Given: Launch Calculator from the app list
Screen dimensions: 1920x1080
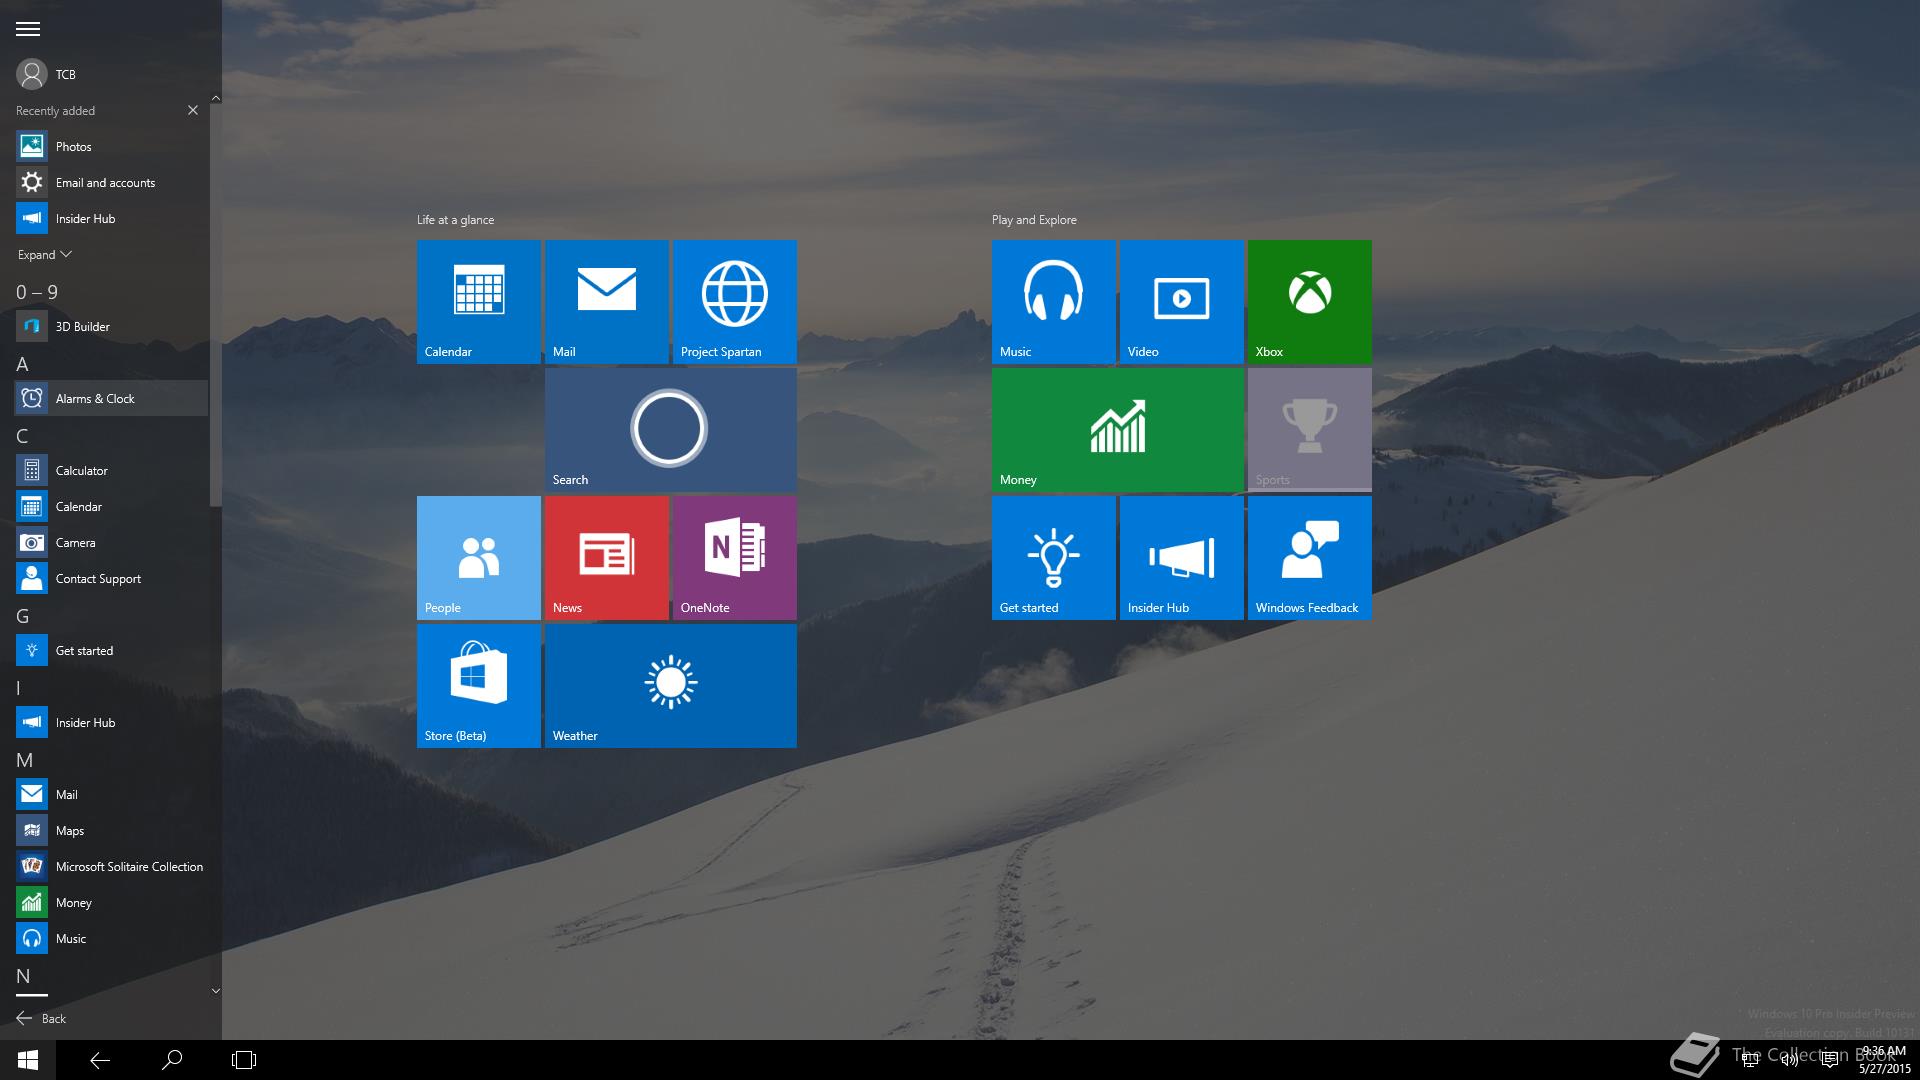Looking at the screenshot, I should click(x=111, y=470).
